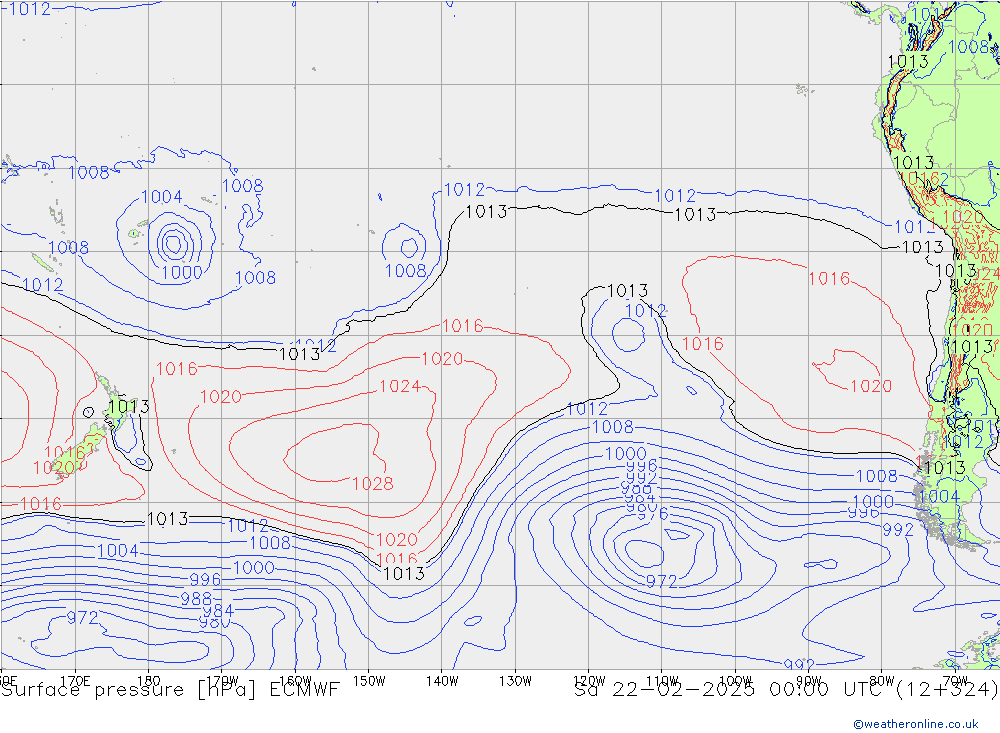Click the 120W longitude label
Screen dimensions: 1000x733
pyautogui.click(x=589, y=680)
